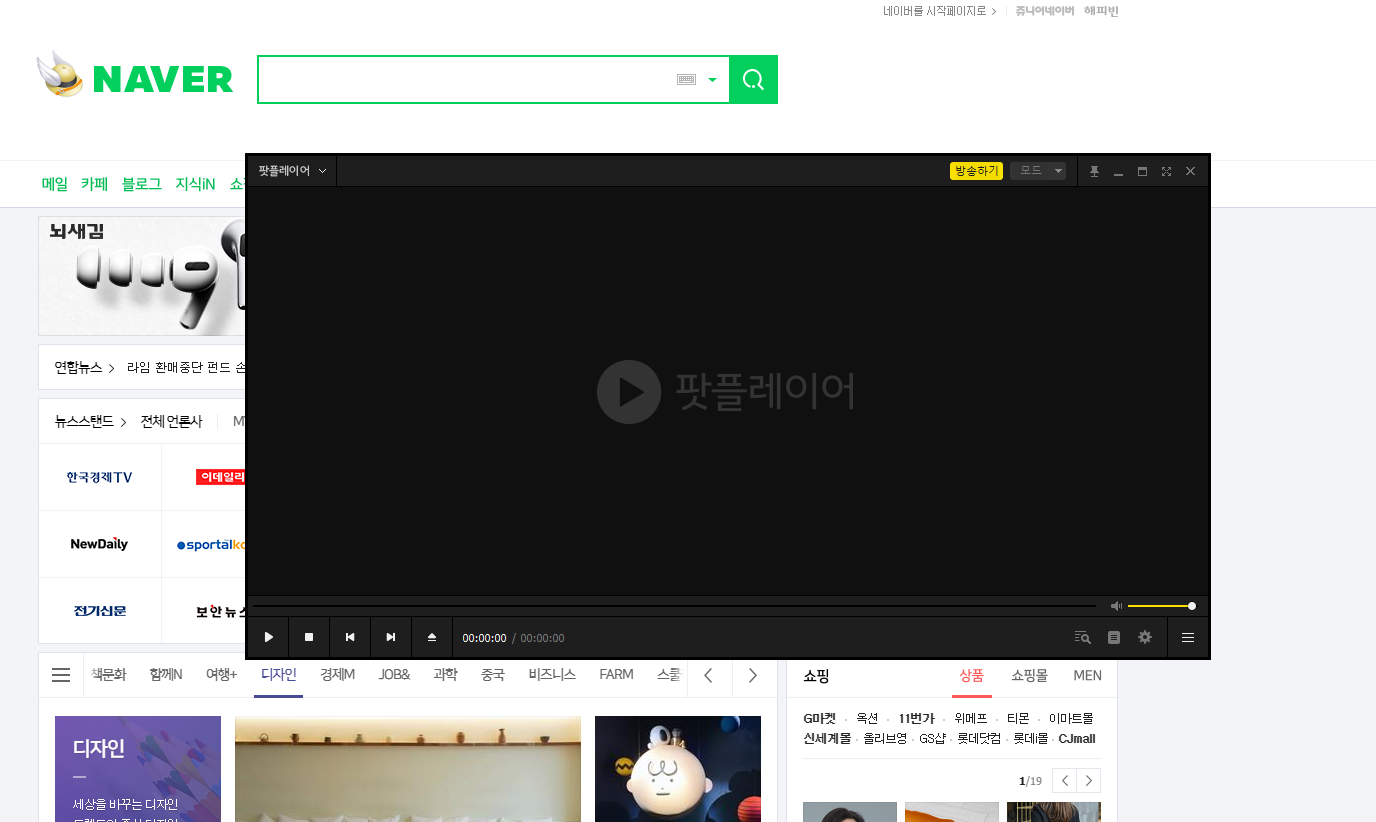Click 네이버를 시작페이지로 link
The height and width of the screenshot is (822, 1376).
tap(939, 11)
